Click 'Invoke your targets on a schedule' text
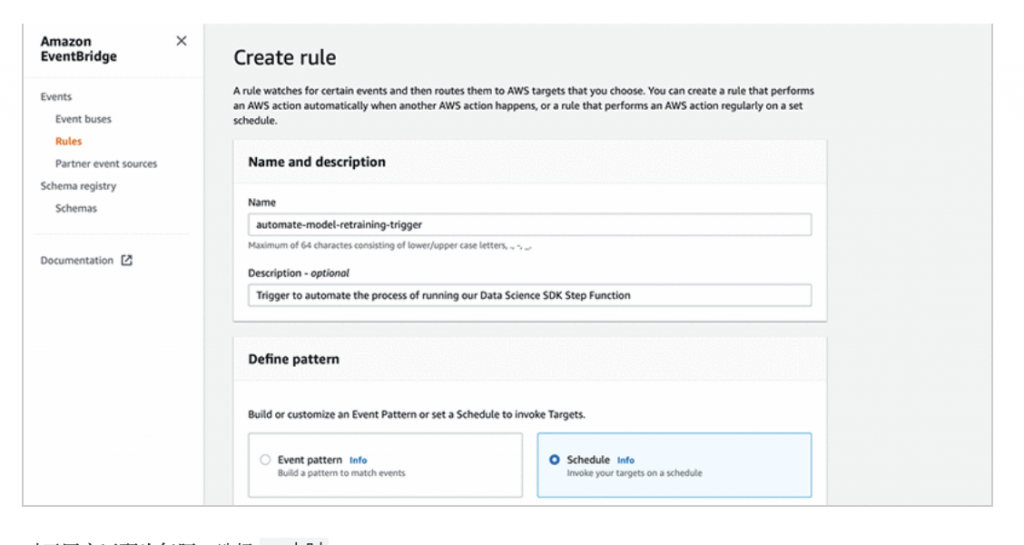1024x545 pixels. tap(634, 473)
